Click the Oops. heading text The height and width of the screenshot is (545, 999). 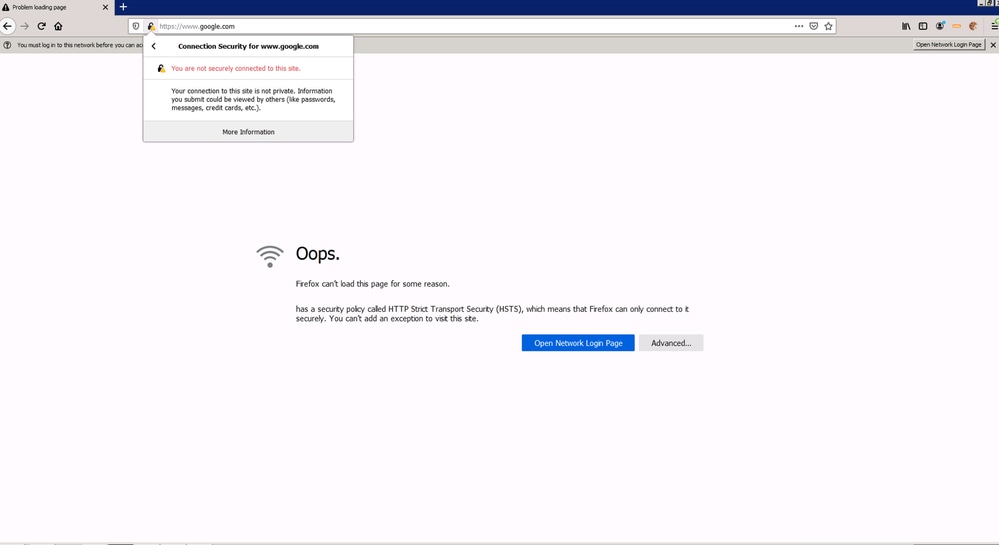coord(317,254)
